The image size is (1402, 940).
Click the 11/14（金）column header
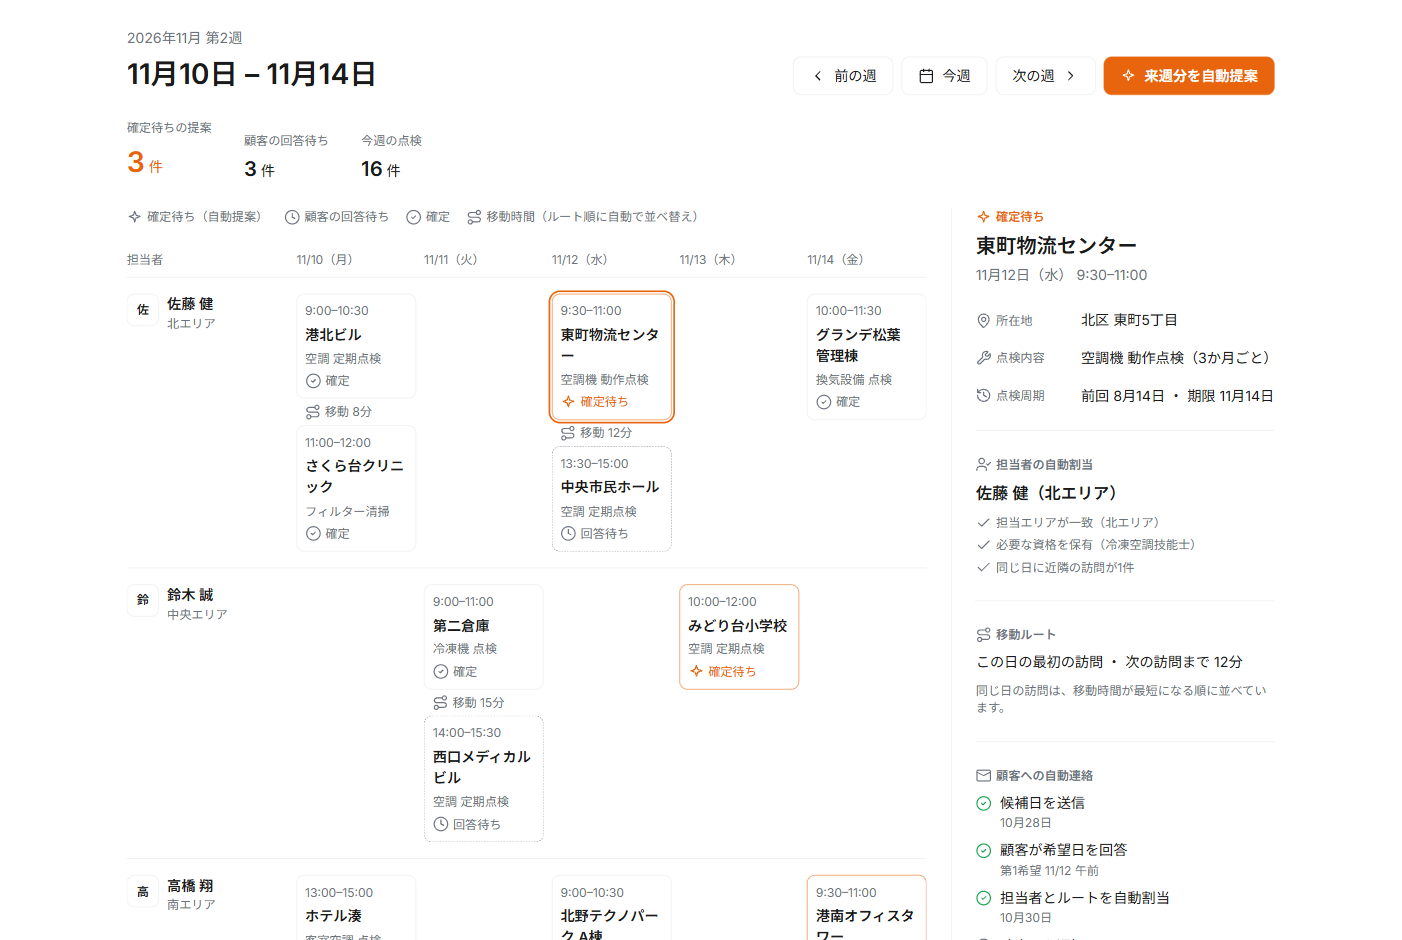837,260
